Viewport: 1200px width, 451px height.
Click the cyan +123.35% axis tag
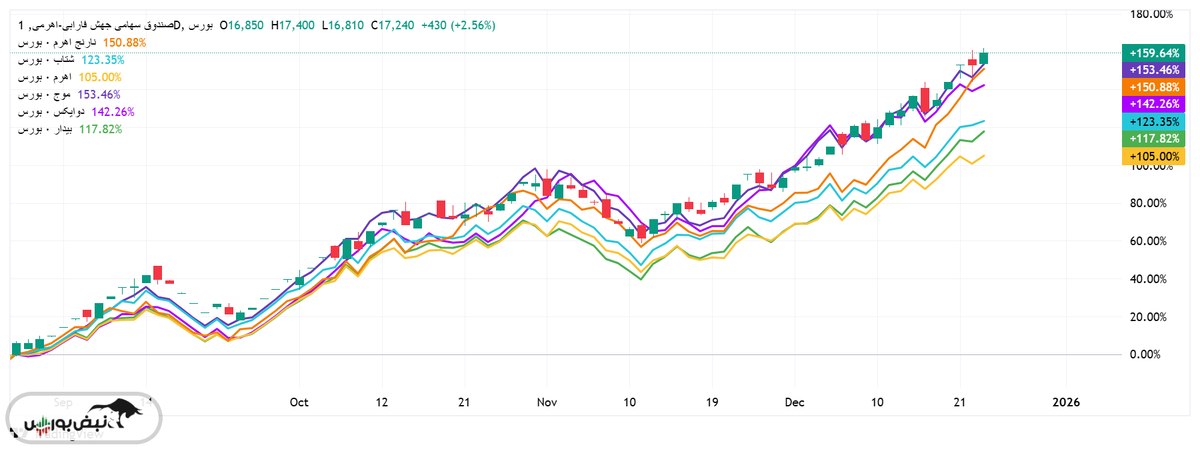[1153, 121]
